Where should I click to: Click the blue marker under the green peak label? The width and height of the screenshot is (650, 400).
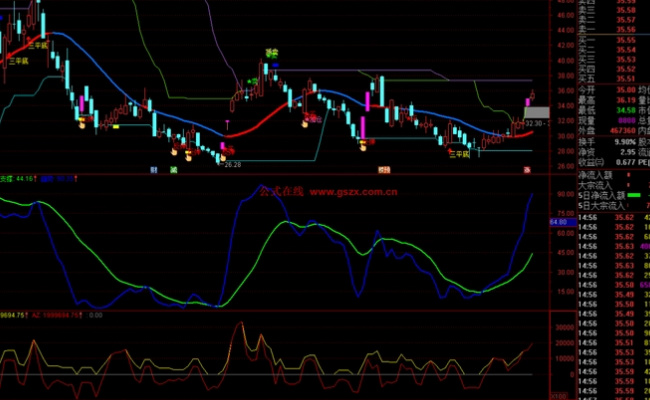(x=275, y=65)
